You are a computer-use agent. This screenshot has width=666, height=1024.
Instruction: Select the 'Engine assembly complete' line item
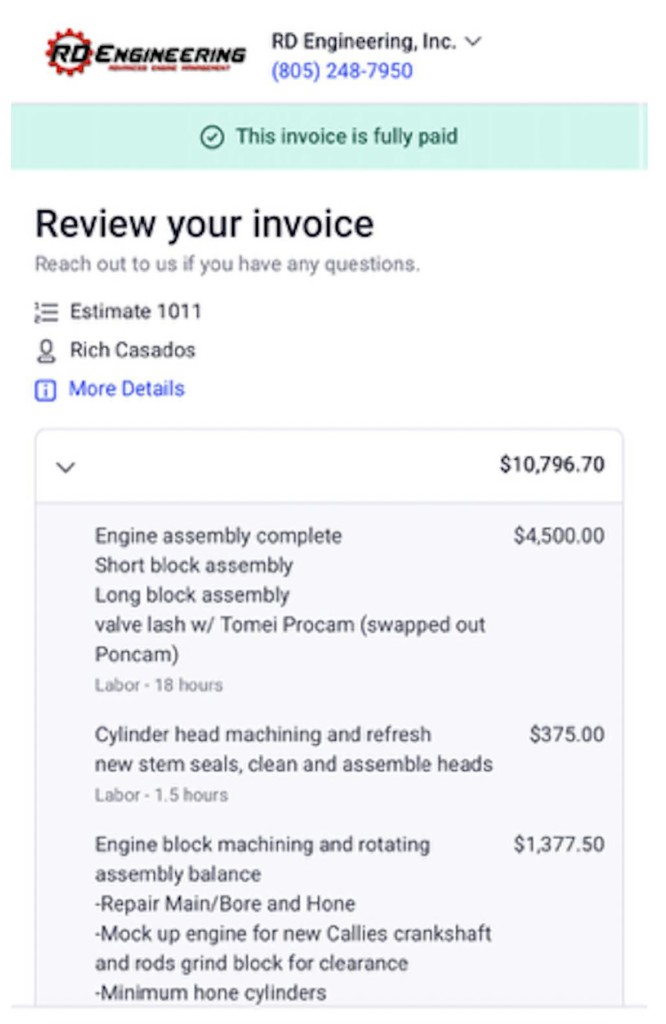click(218, 536)
